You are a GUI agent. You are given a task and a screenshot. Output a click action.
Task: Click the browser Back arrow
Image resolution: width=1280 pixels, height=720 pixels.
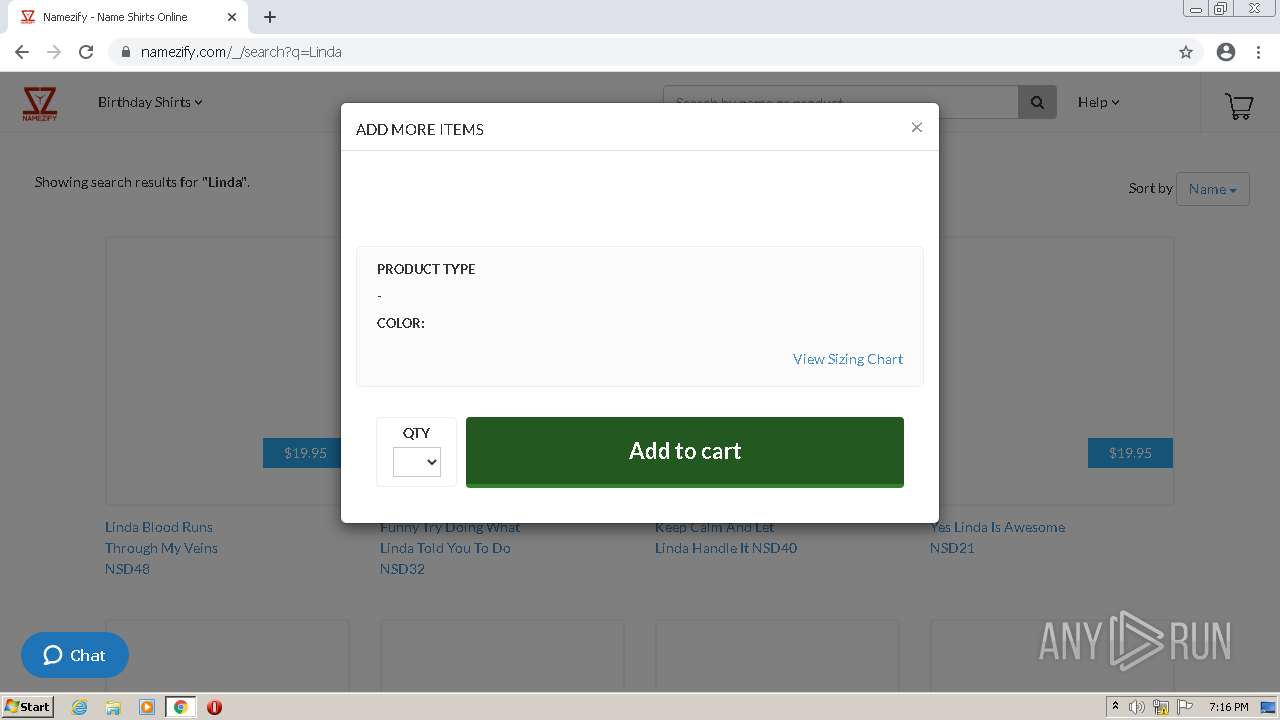coord(22,52)
